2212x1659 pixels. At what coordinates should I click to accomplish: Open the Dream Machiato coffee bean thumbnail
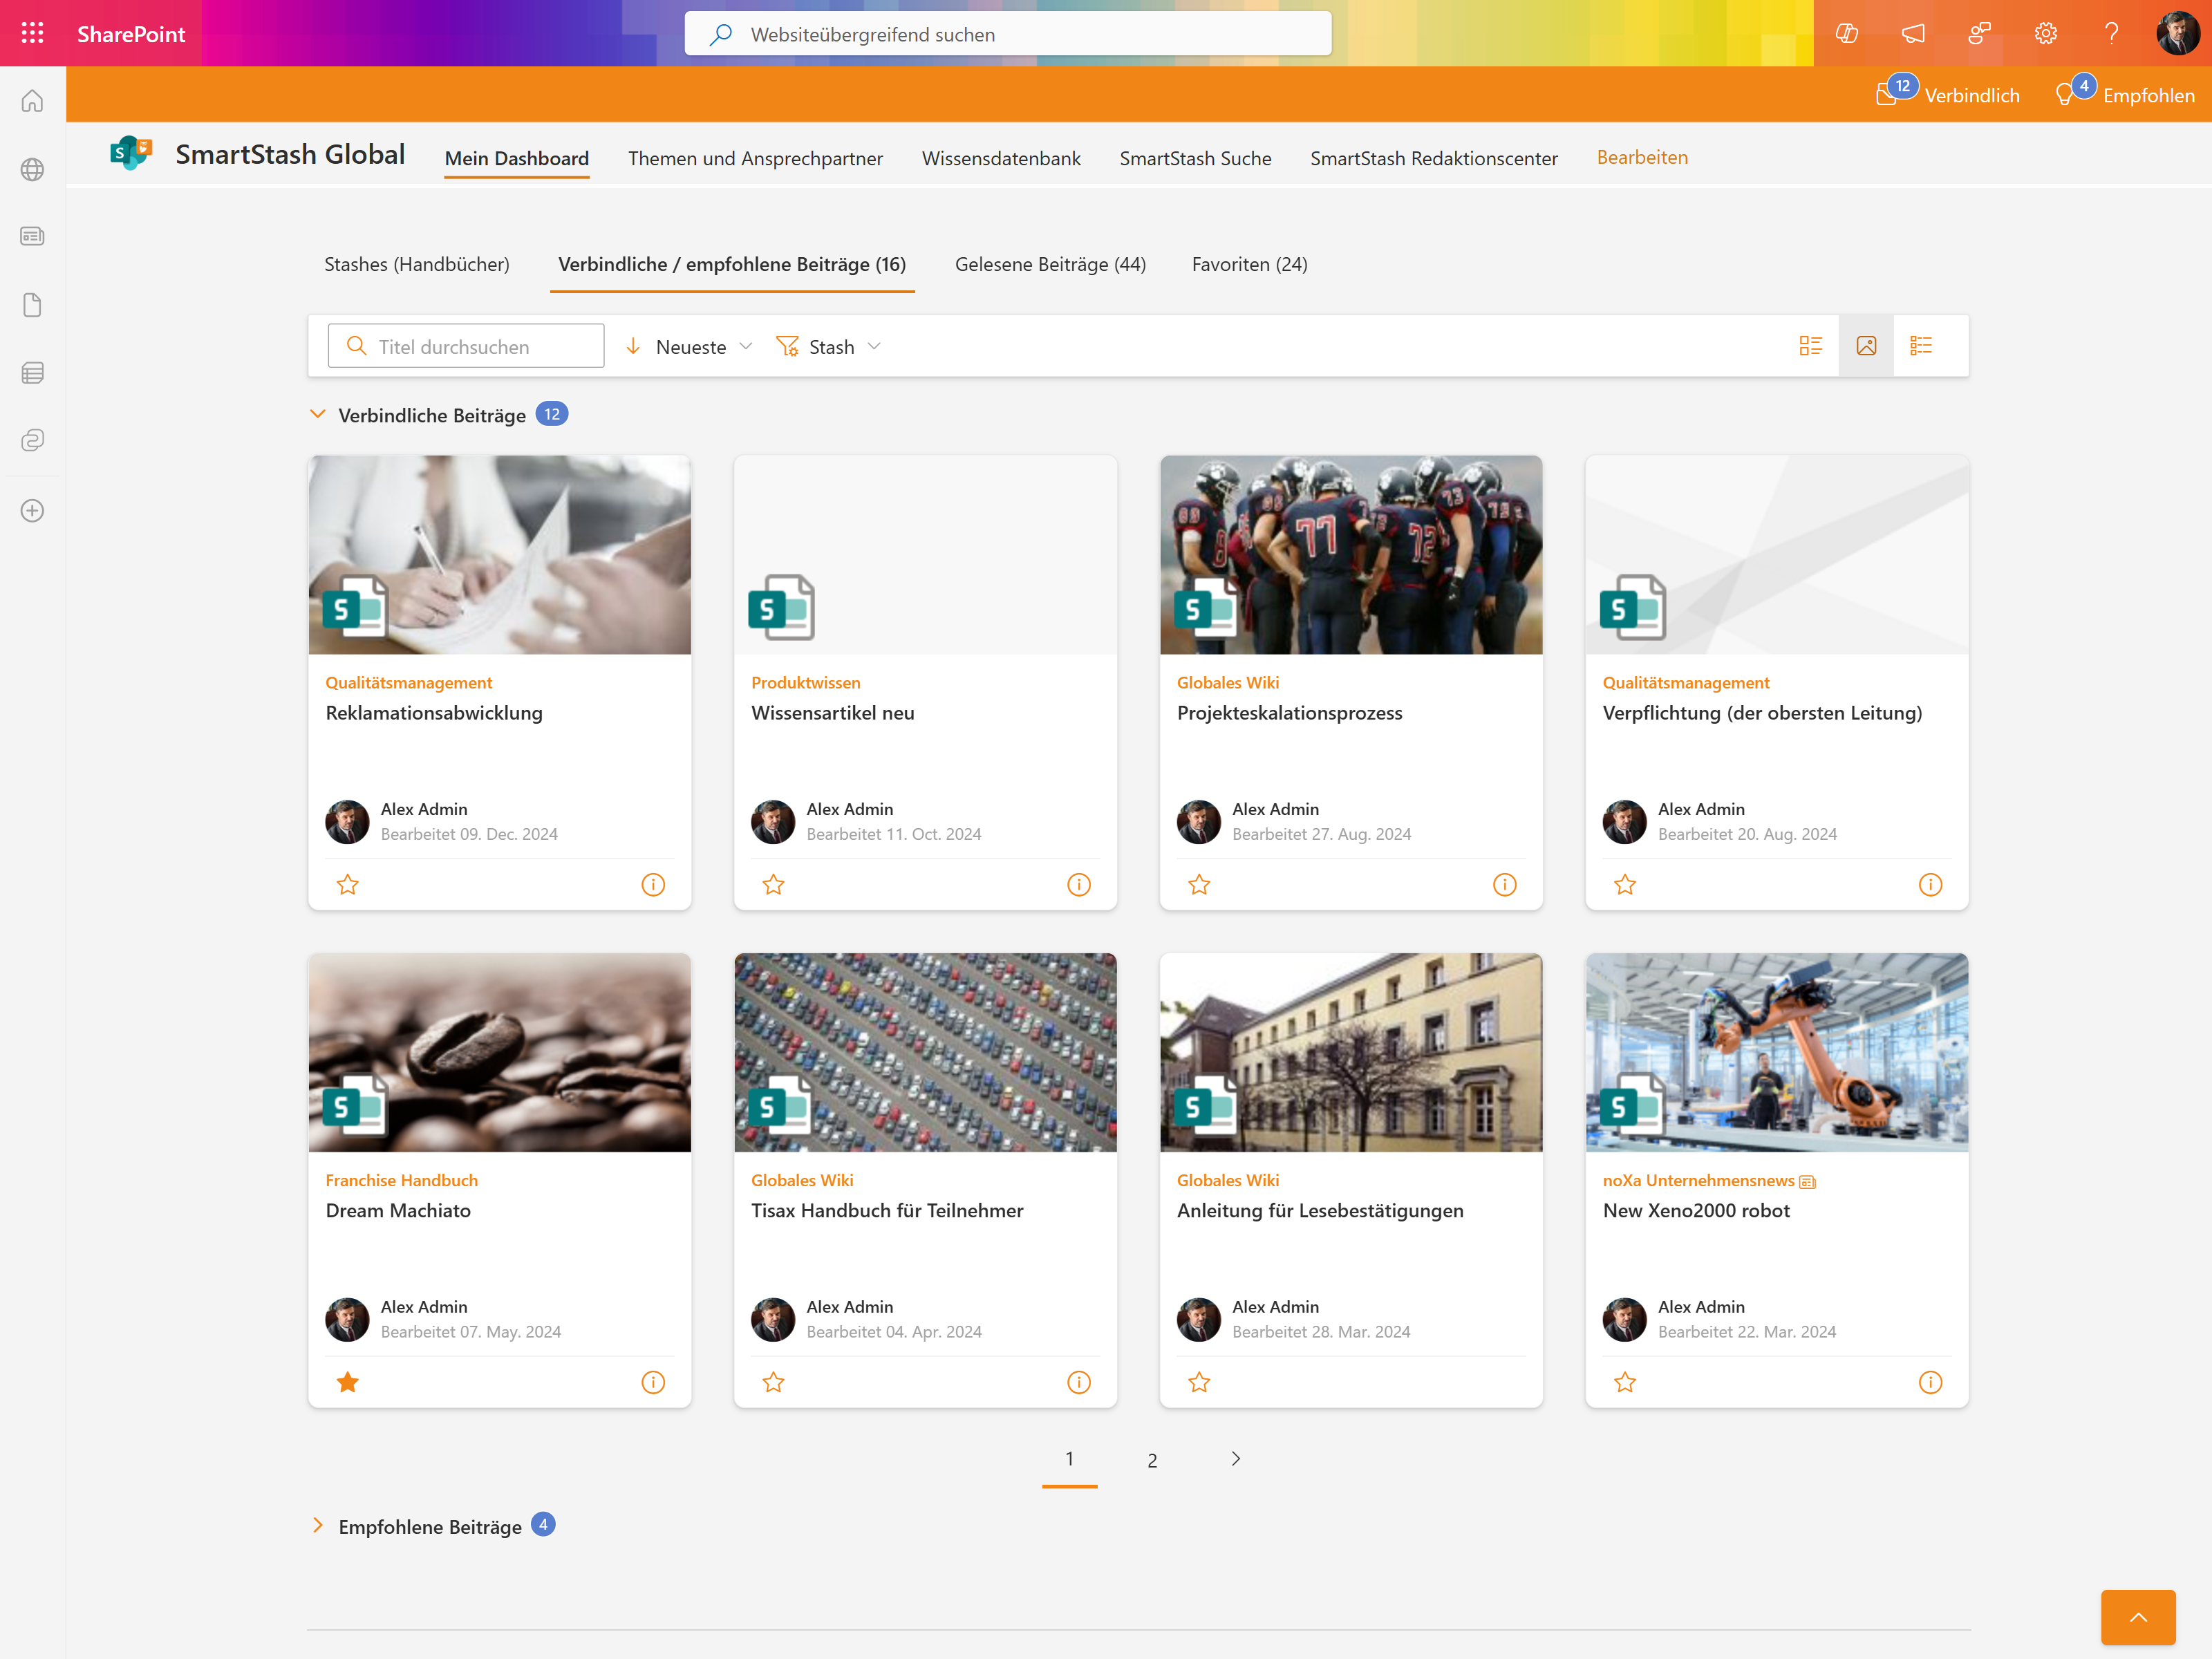(x=500, y=1052)
